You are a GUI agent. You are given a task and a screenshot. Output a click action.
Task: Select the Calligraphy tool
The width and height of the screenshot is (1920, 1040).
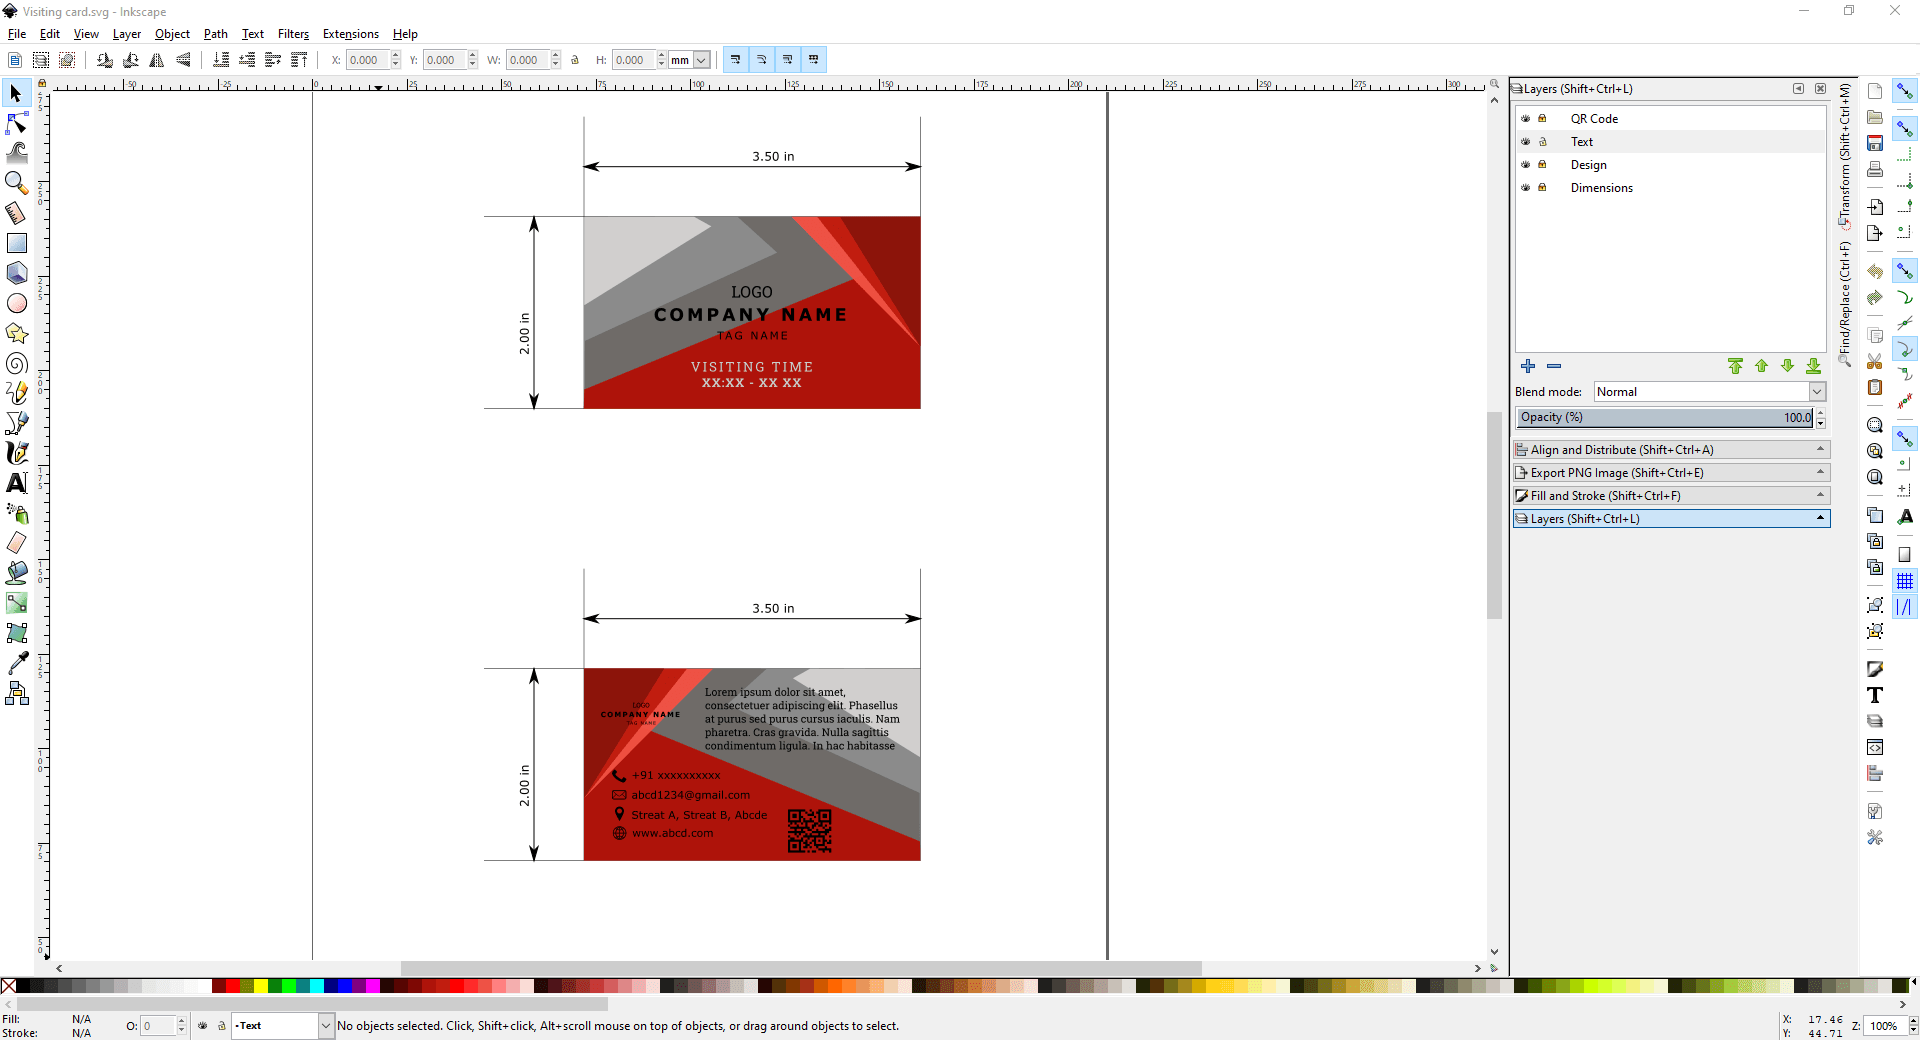click(x=16, y=453)
